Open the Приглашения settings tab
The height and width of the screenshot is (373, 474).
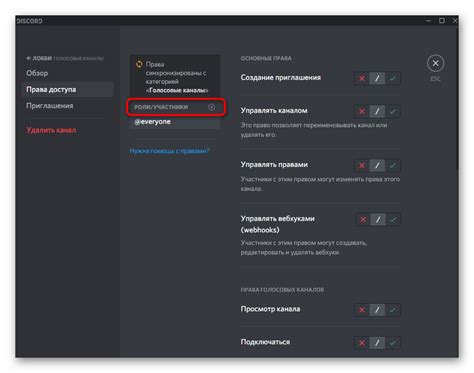click(x=68, y=106)
